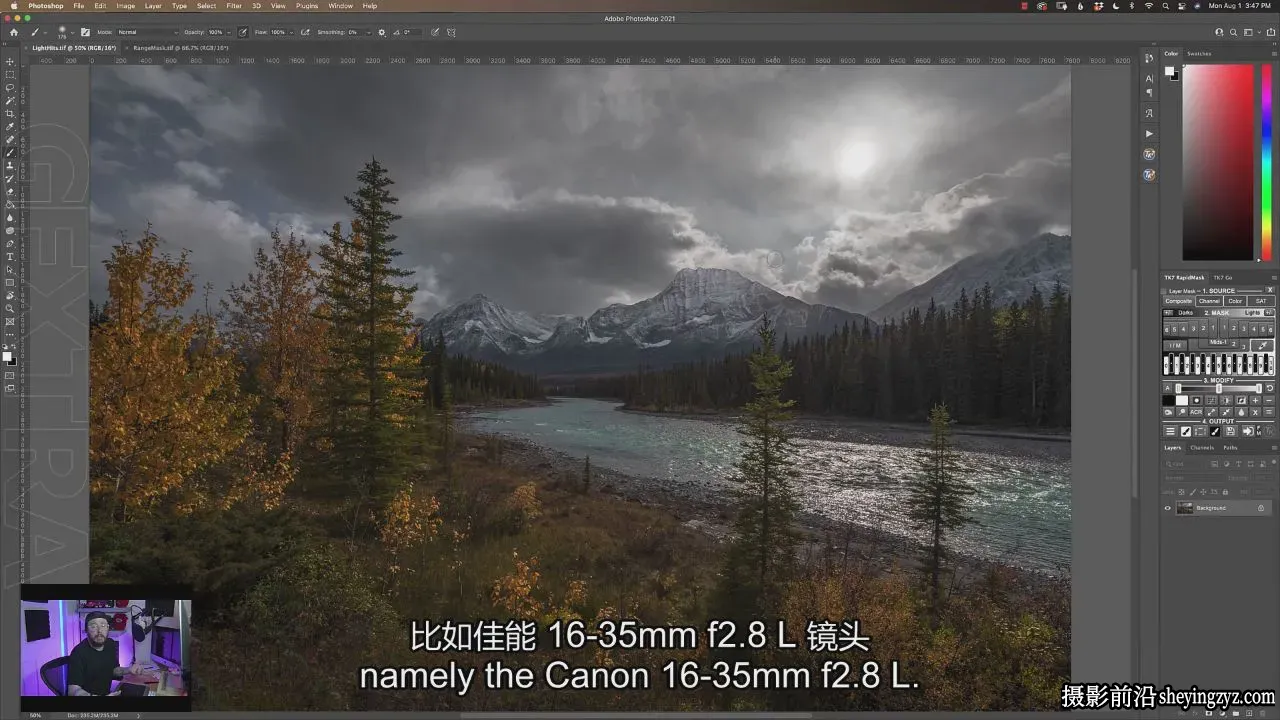Pick a shade in the red color field

point(1218,162)
